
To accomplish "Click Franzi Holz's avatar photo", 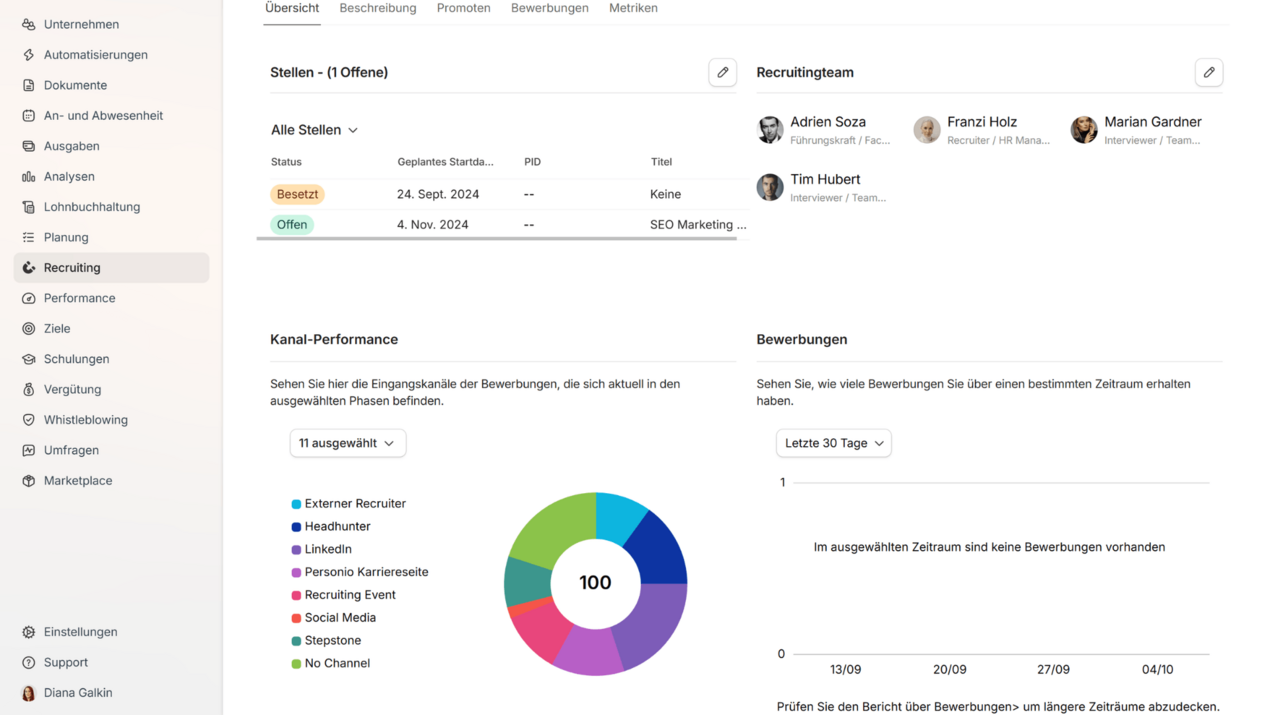I will 927,130.
